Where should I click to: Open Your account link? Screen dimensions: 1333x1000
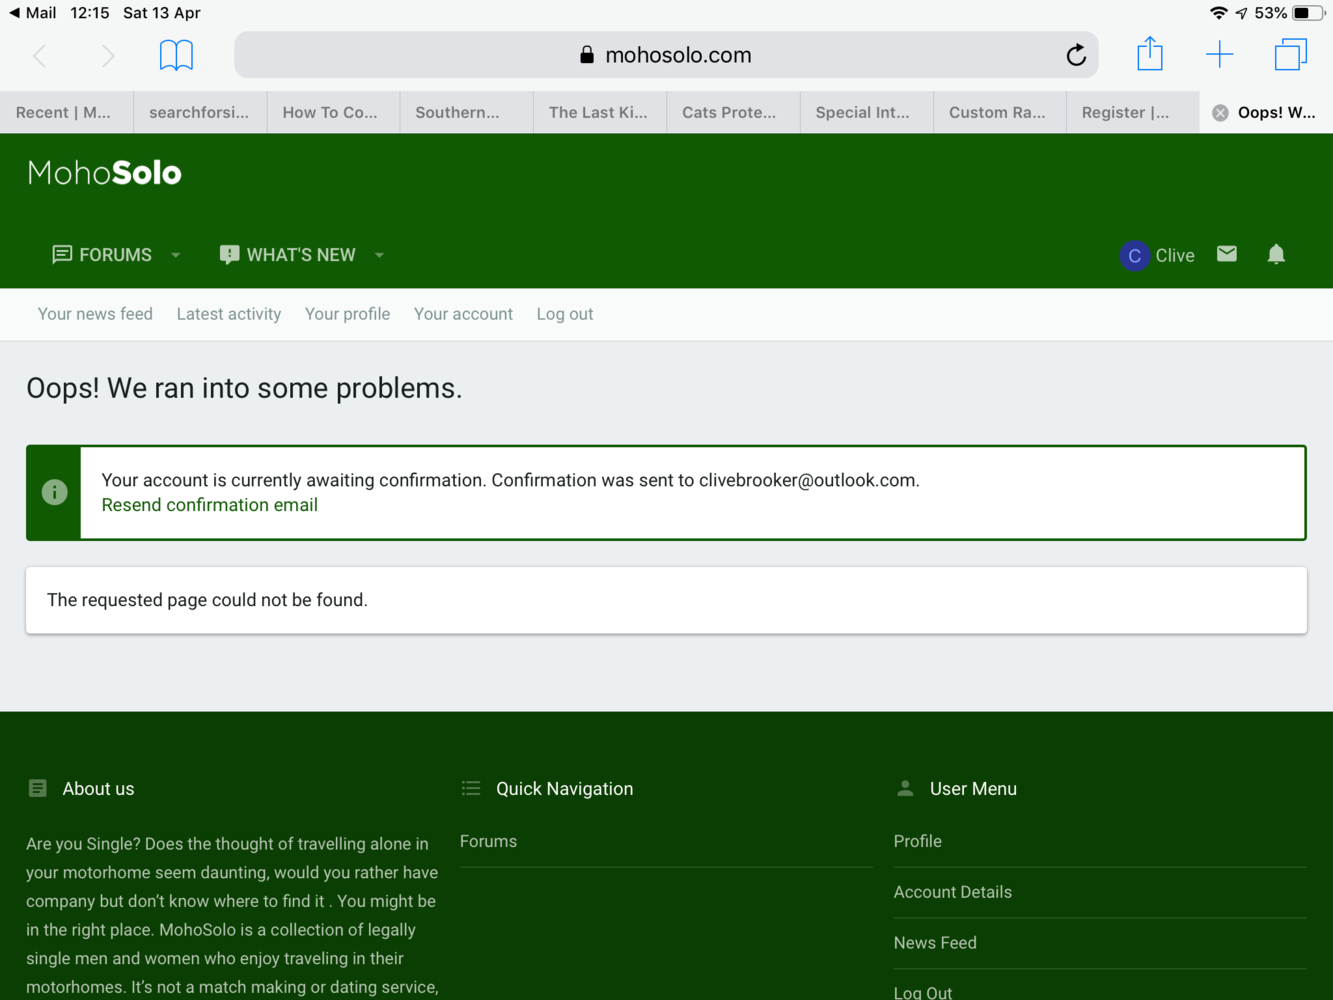(463, 314)
